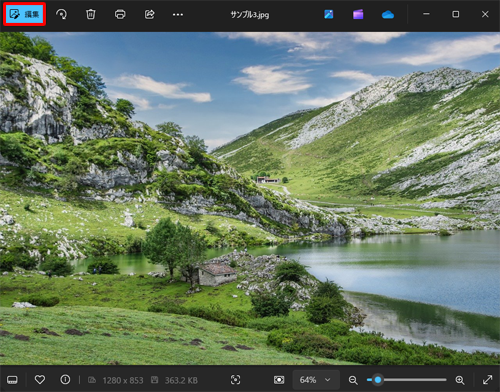Open the OneDrive cloud icon
The image size is (500, 392).
(x=388, y=15)
